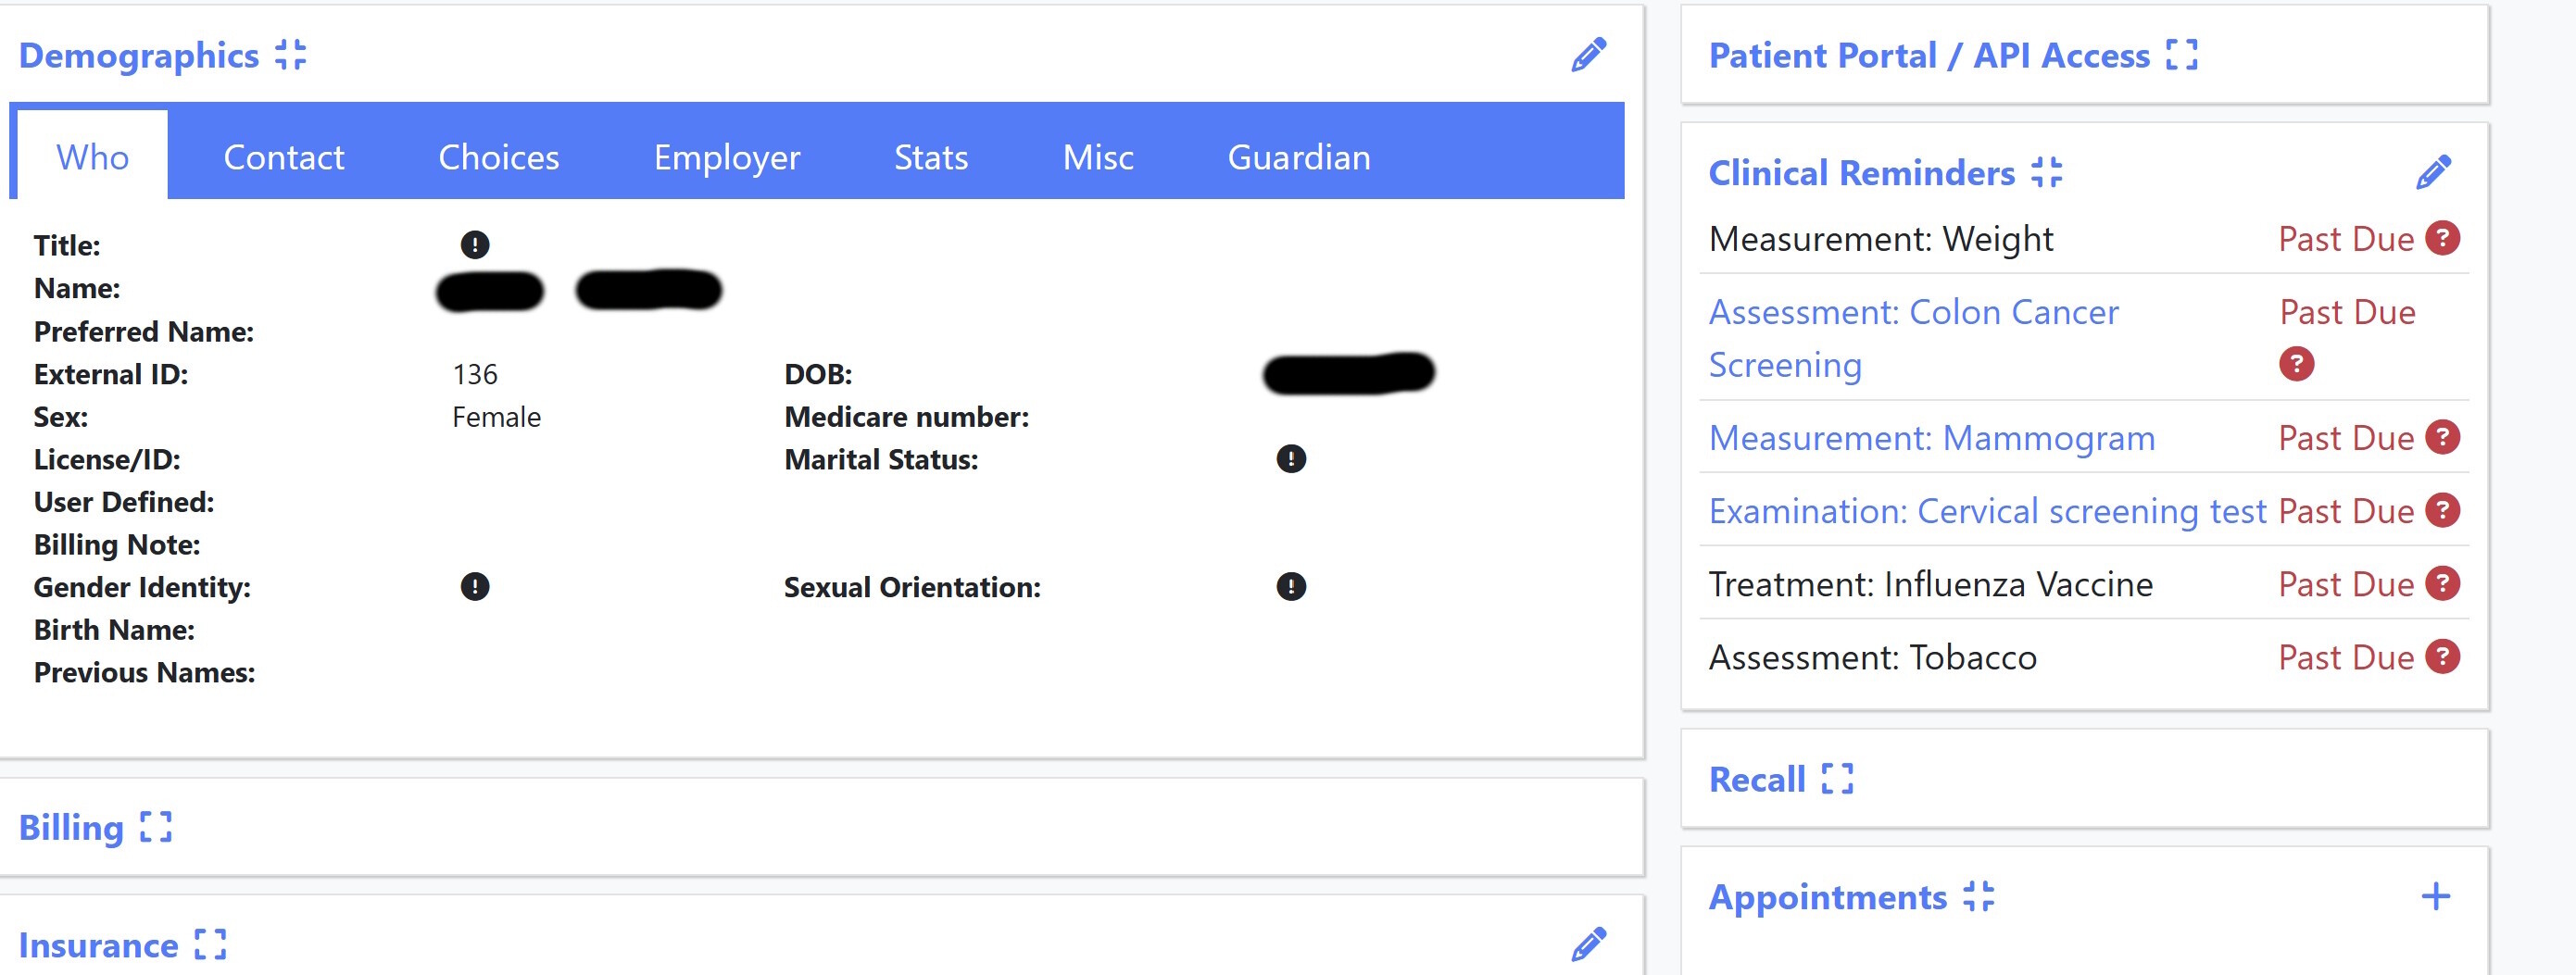Screen dimensions: 2576x975
Task: Open the Choices tab
Action: 498,157
